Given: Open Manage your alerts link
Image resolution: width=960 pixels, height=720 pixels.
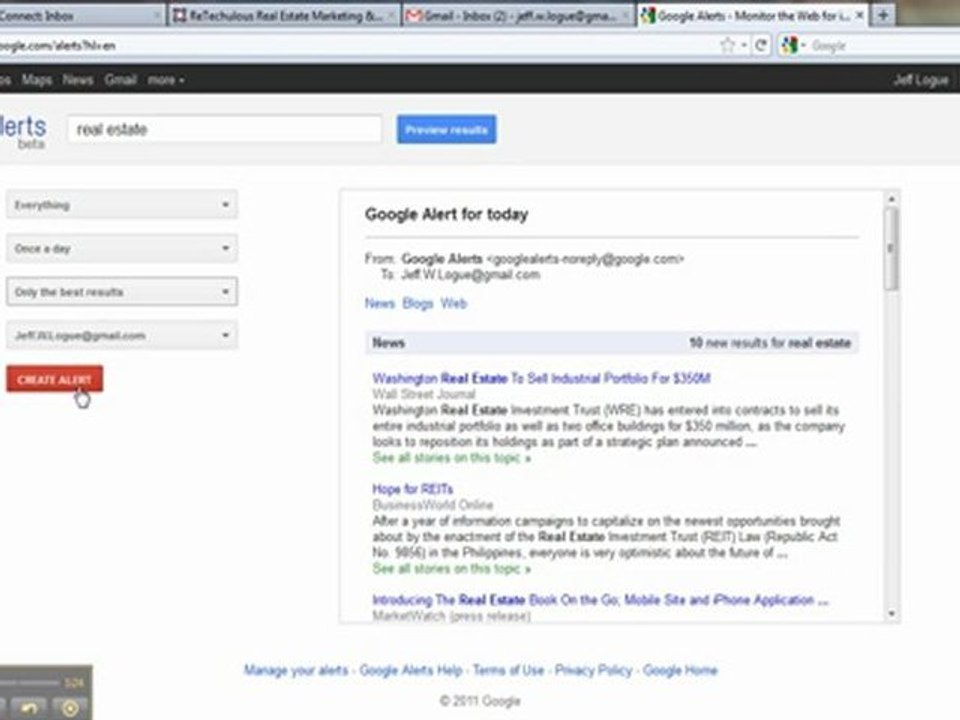Looking at the screenshot, I should [x=296, y=670].
